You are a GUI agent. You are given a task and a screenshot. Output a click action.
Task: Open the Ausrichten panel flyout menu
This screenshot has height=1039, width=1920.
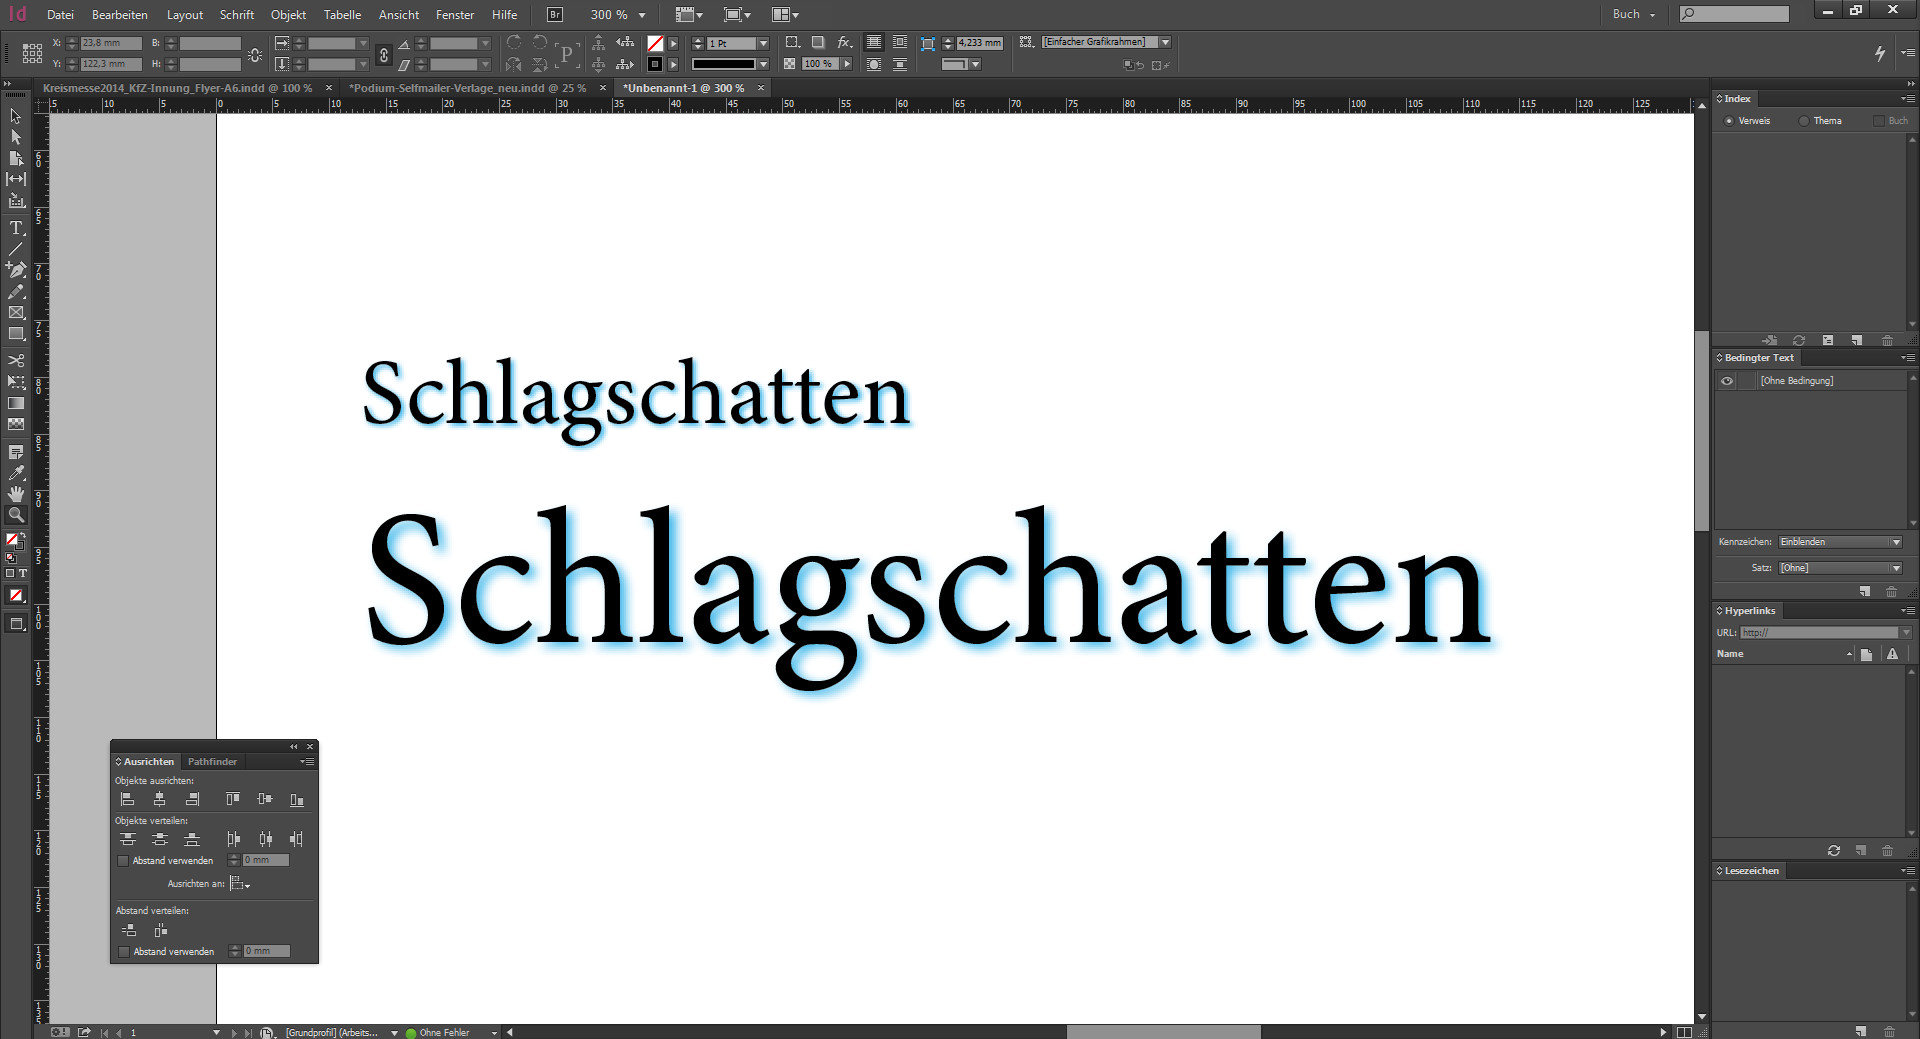point(307,762)
